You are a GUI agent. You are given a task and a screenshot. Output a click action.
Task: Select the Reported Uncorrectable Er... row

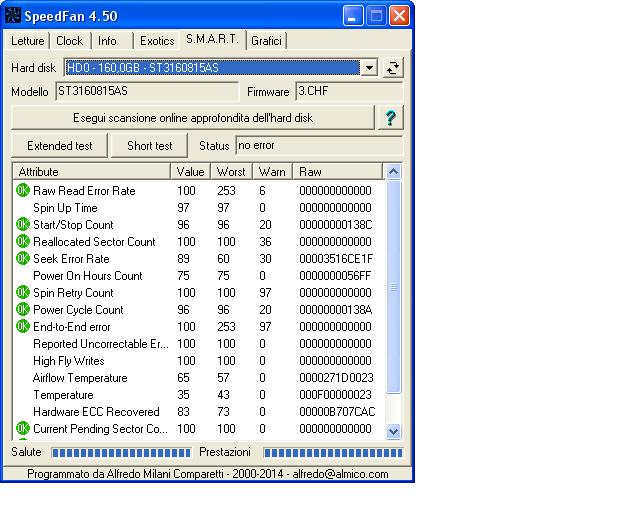click(x=199, y=343)
